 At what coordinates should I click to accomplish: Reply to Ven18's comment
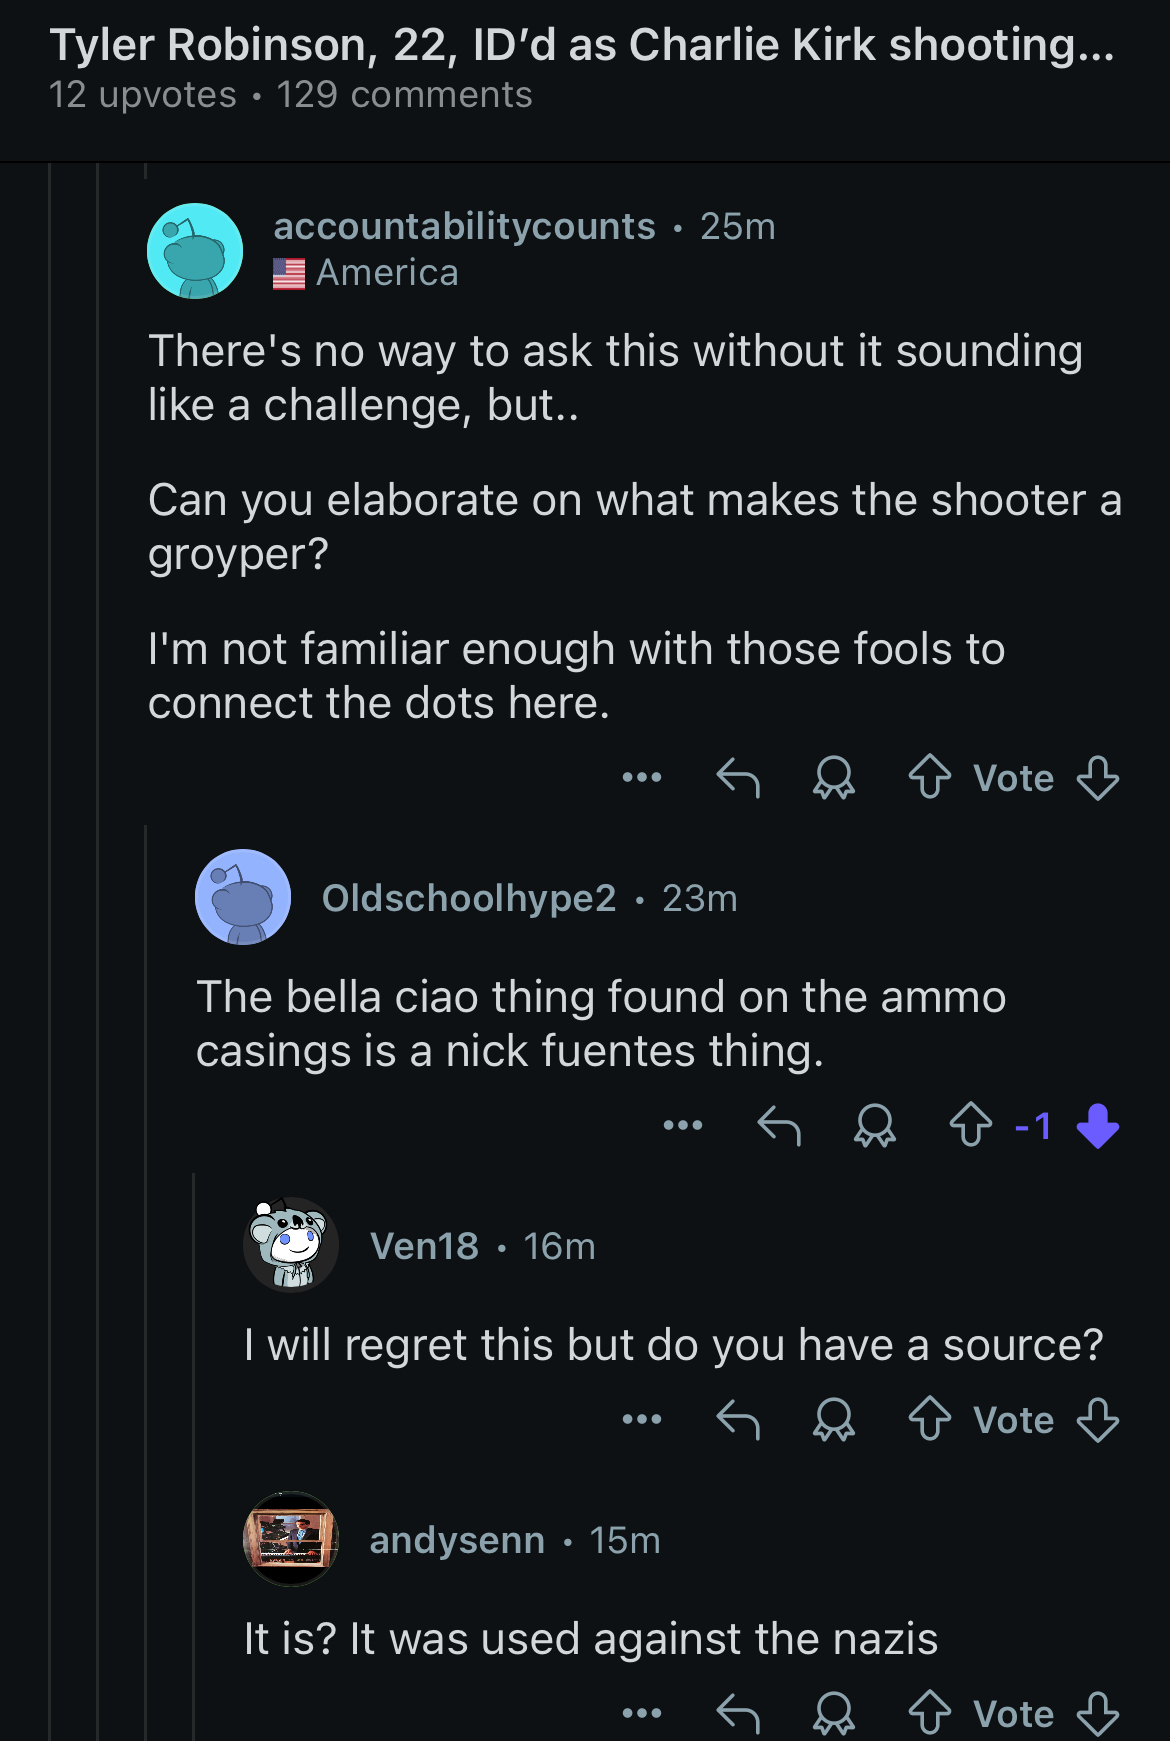tap(738, 1419)
